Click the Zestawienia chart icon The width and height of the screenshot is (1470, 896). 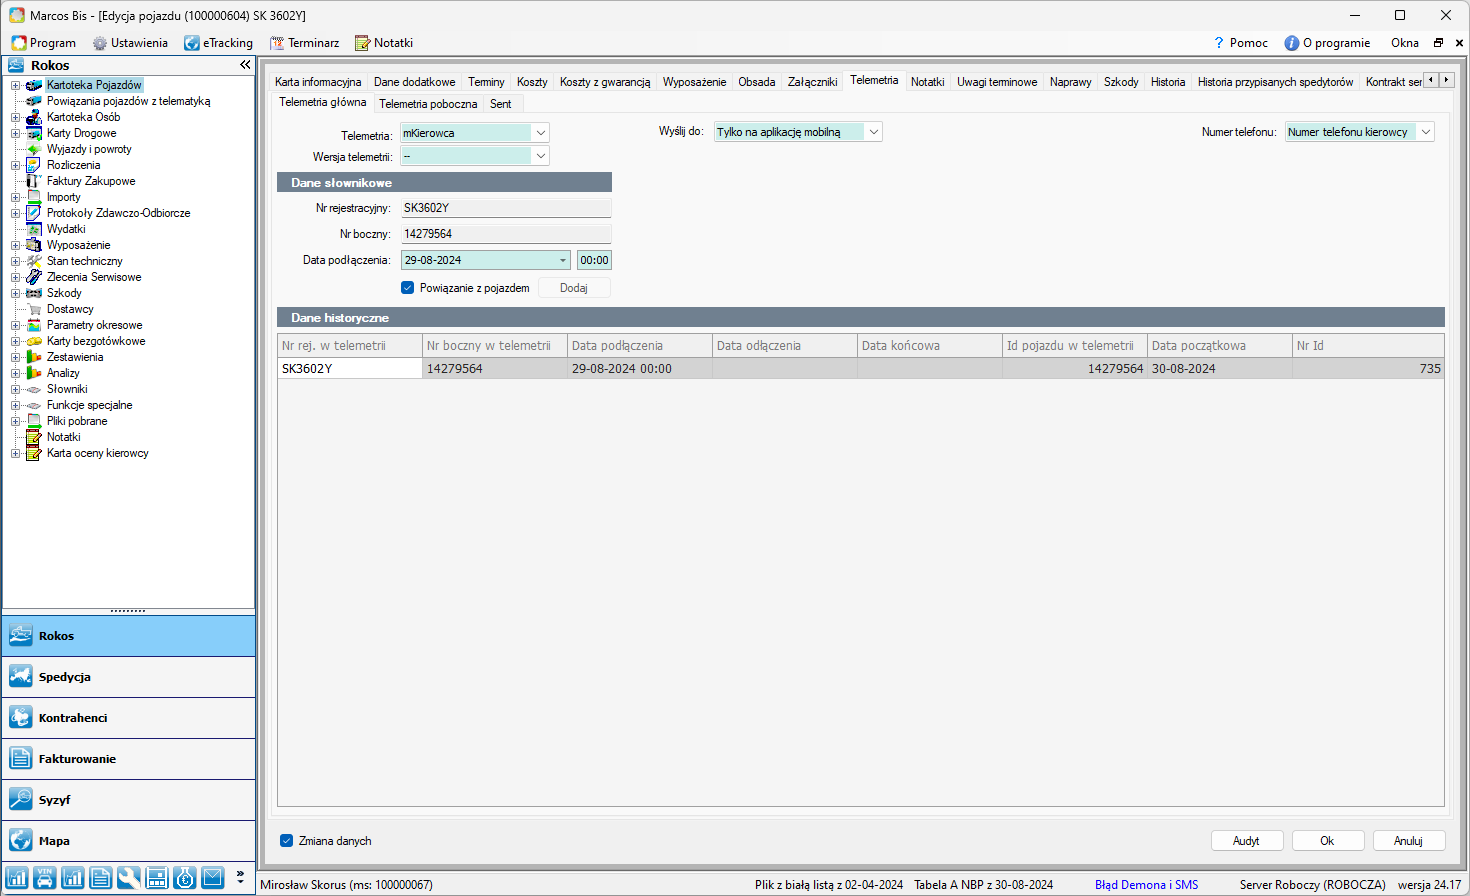34,357
